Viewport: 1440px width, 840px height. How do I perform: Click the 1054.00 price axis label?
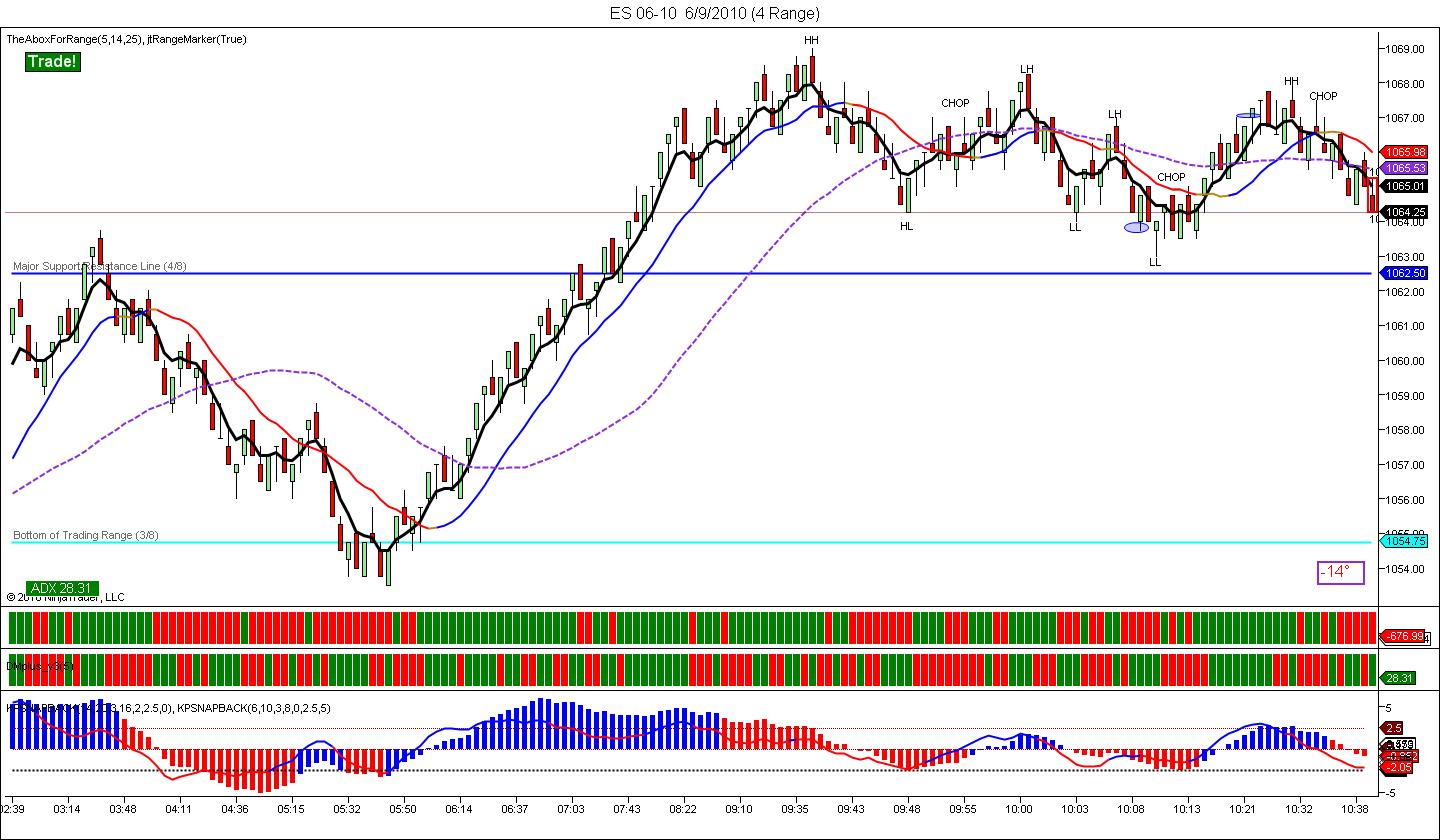point(1404,569)
